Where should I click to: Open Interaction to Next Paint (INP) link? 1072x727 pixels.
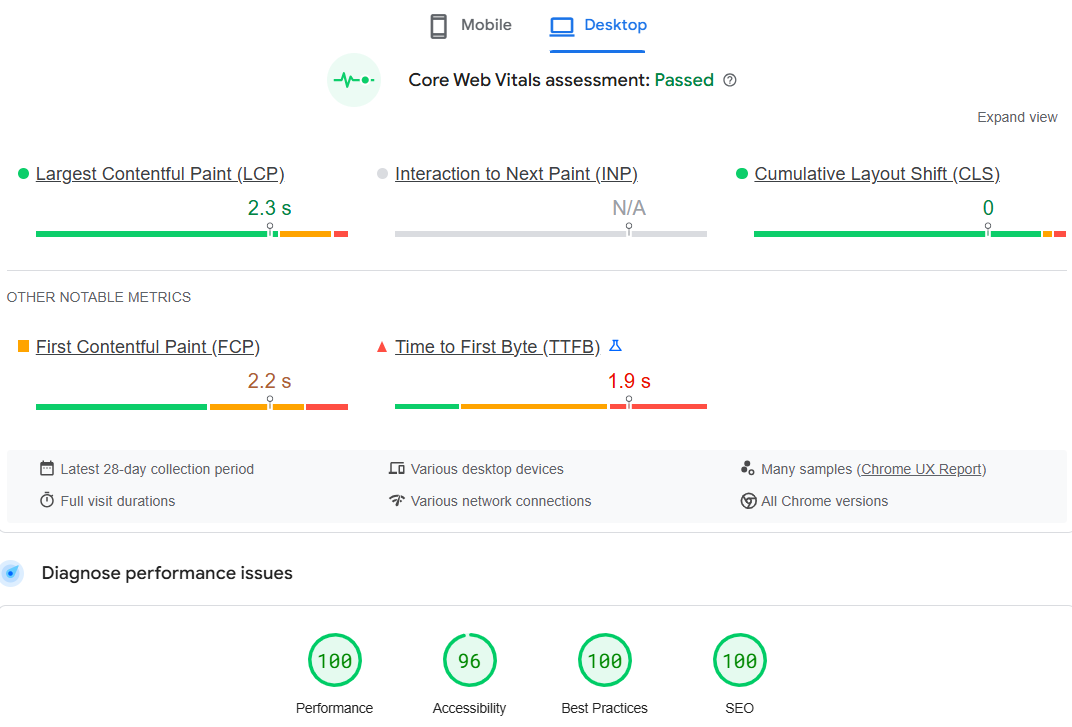tap(516, 174)
